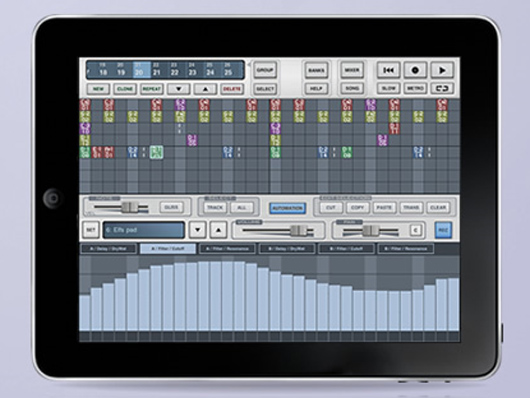Switch to the A / Filter / Cutoff tab
Image resolution: width=530 pixels, height=398 pixels.
168,249
